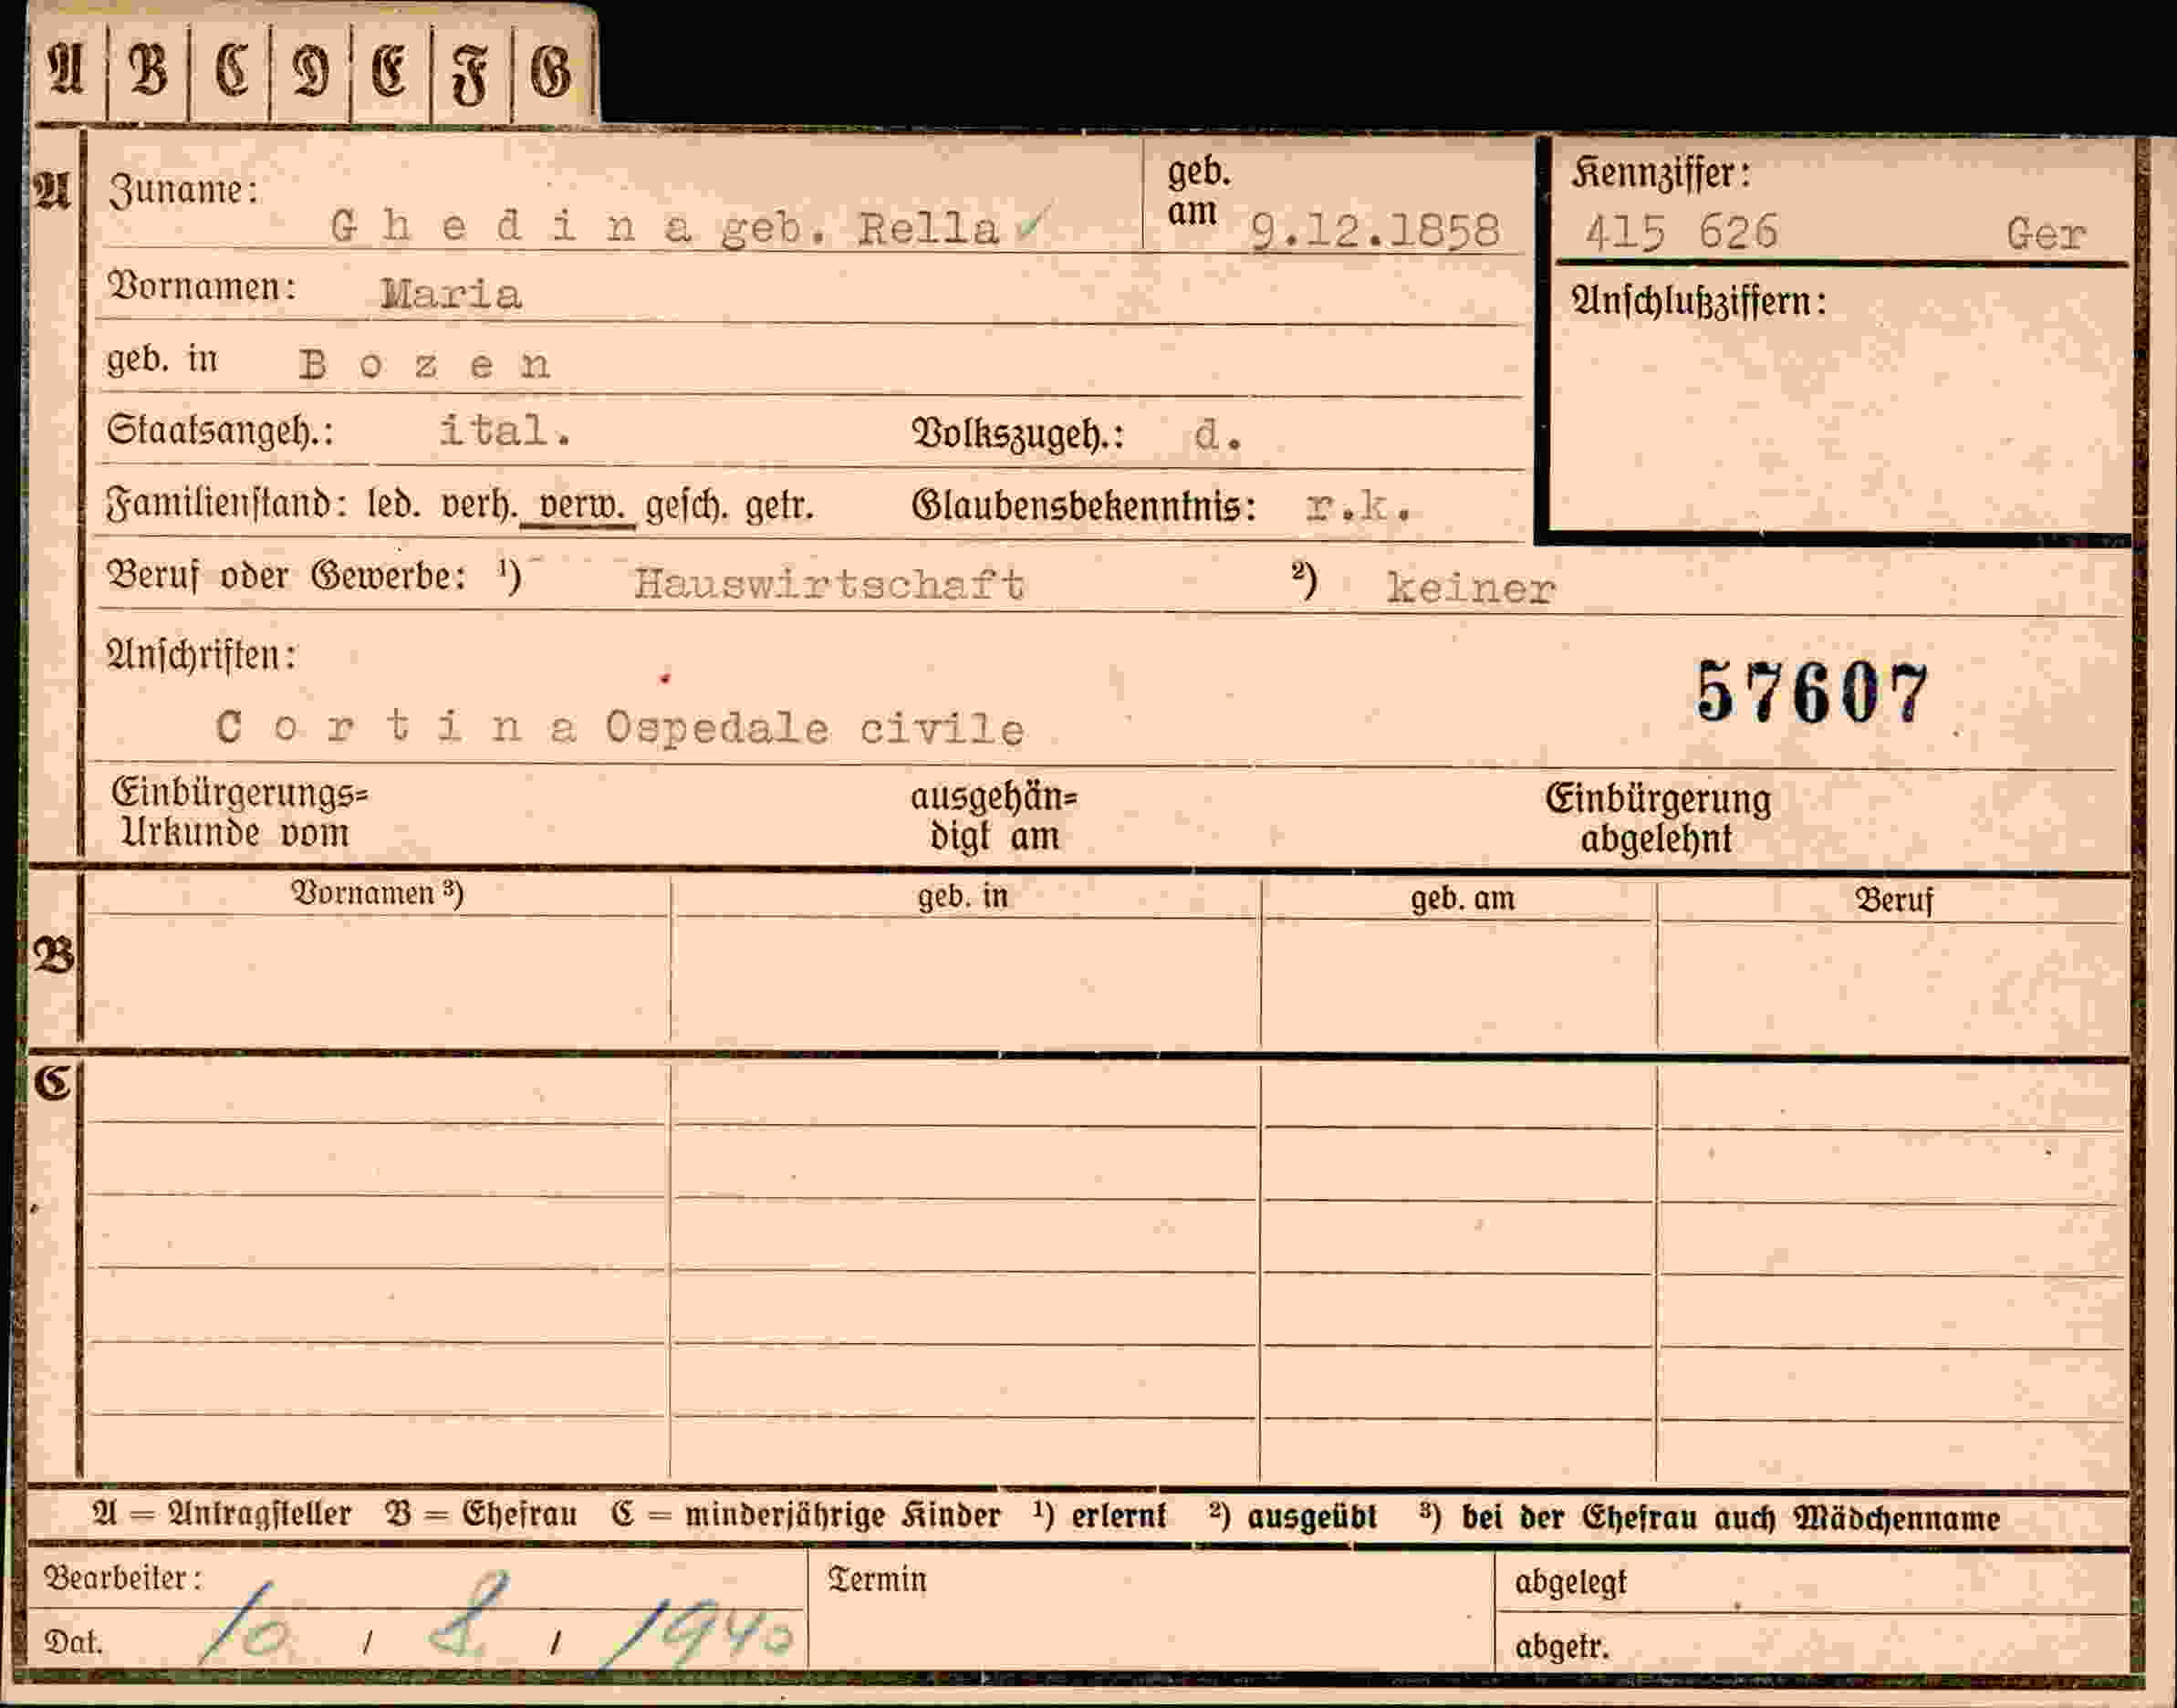
Task: Click the legend entry "B = Ehefrau"
Action: click(x=482, y=1514)
